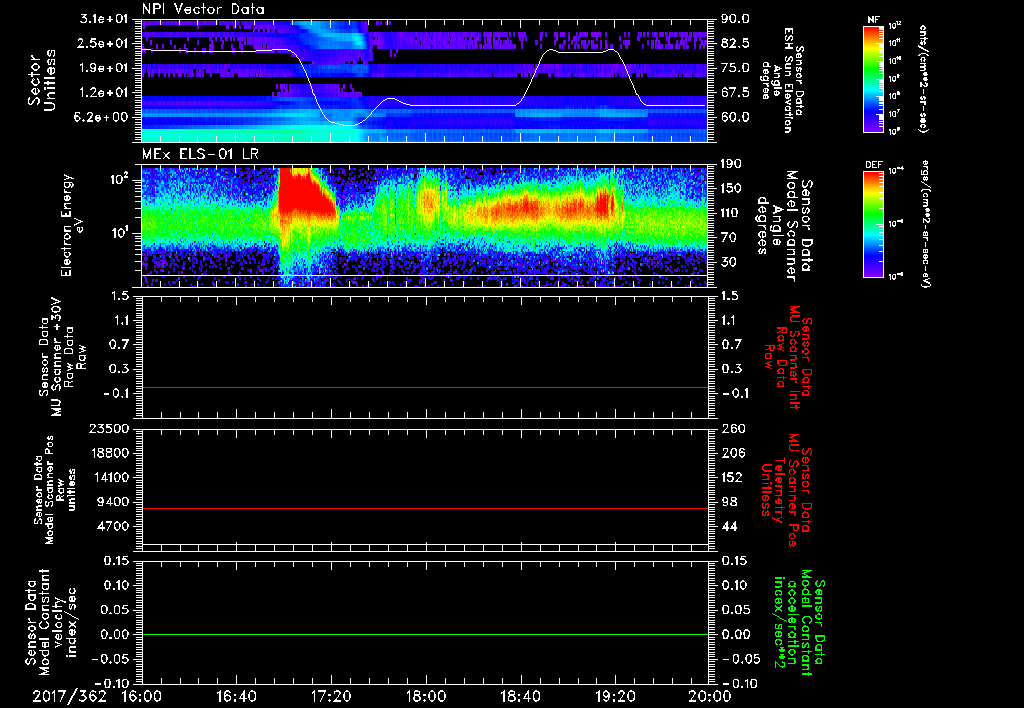Click the 18:40 time axis label
Image resolution: width=1024 pixels, height=708 pixels.
click(520, 696)
